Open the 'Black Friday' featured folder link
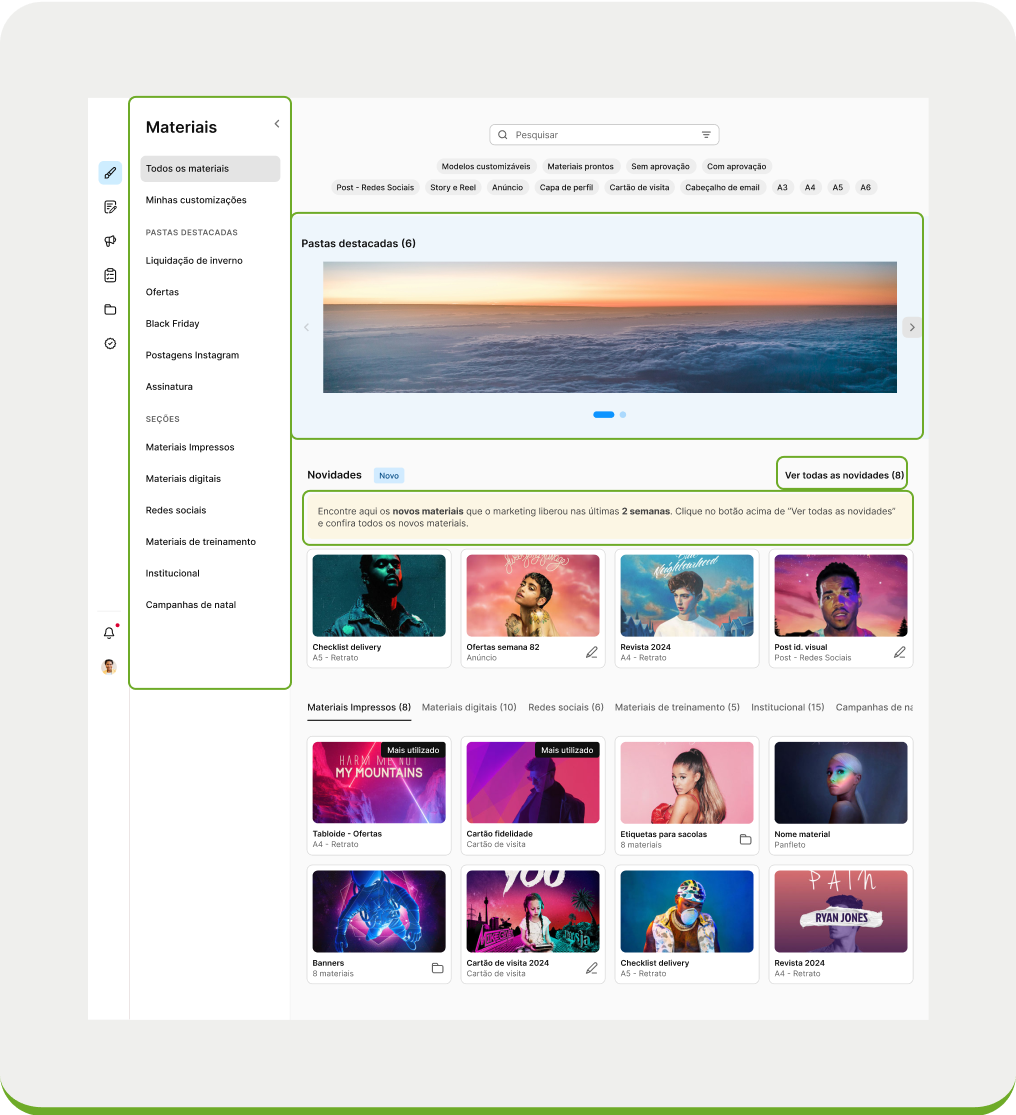The image size is (1016, 1115). (x=173, y=324)
